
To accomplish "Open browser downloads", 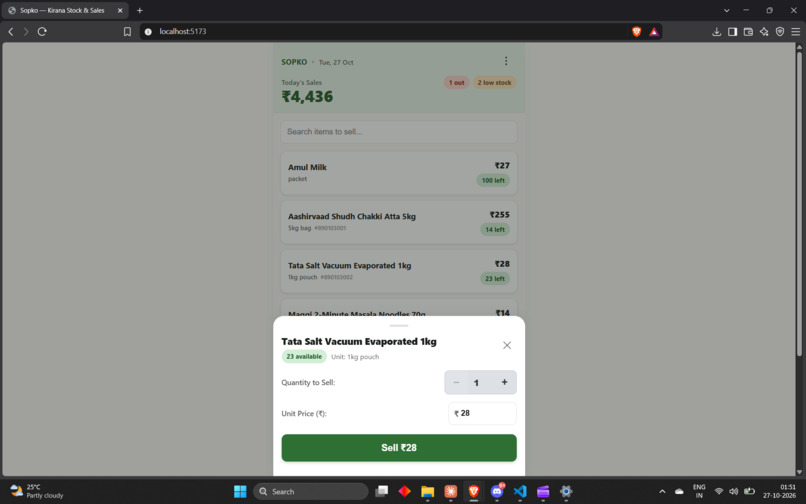I will [717, 31].
